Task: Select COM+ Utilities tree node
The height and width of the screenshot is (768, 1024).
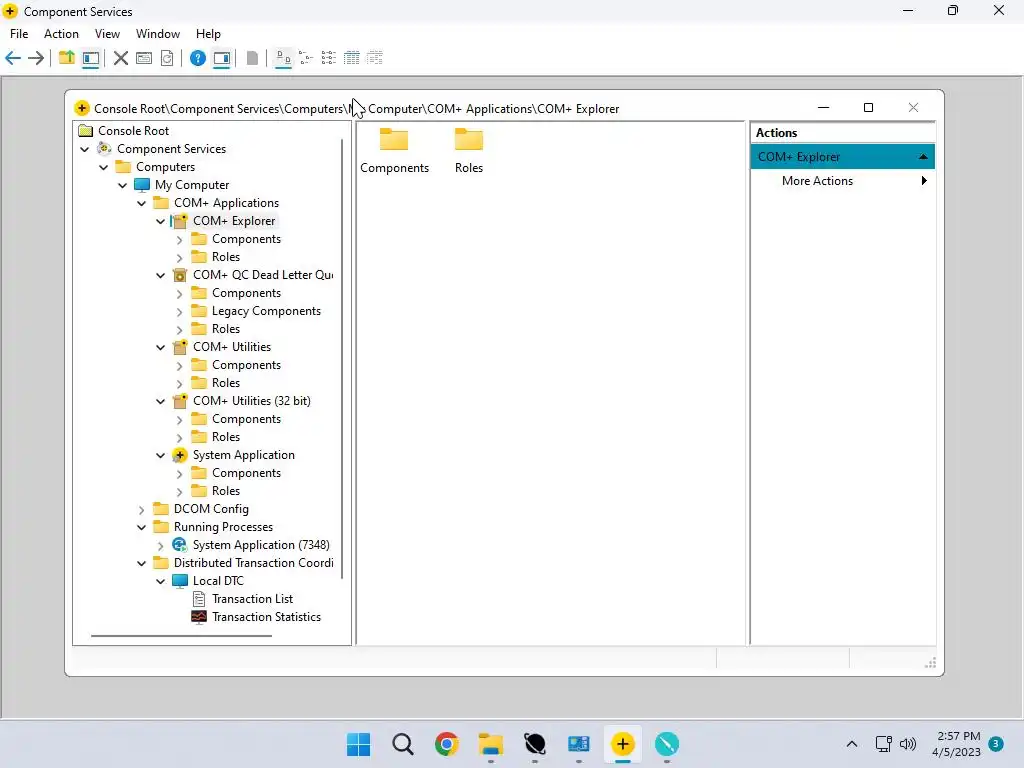Action: (232, 347)
